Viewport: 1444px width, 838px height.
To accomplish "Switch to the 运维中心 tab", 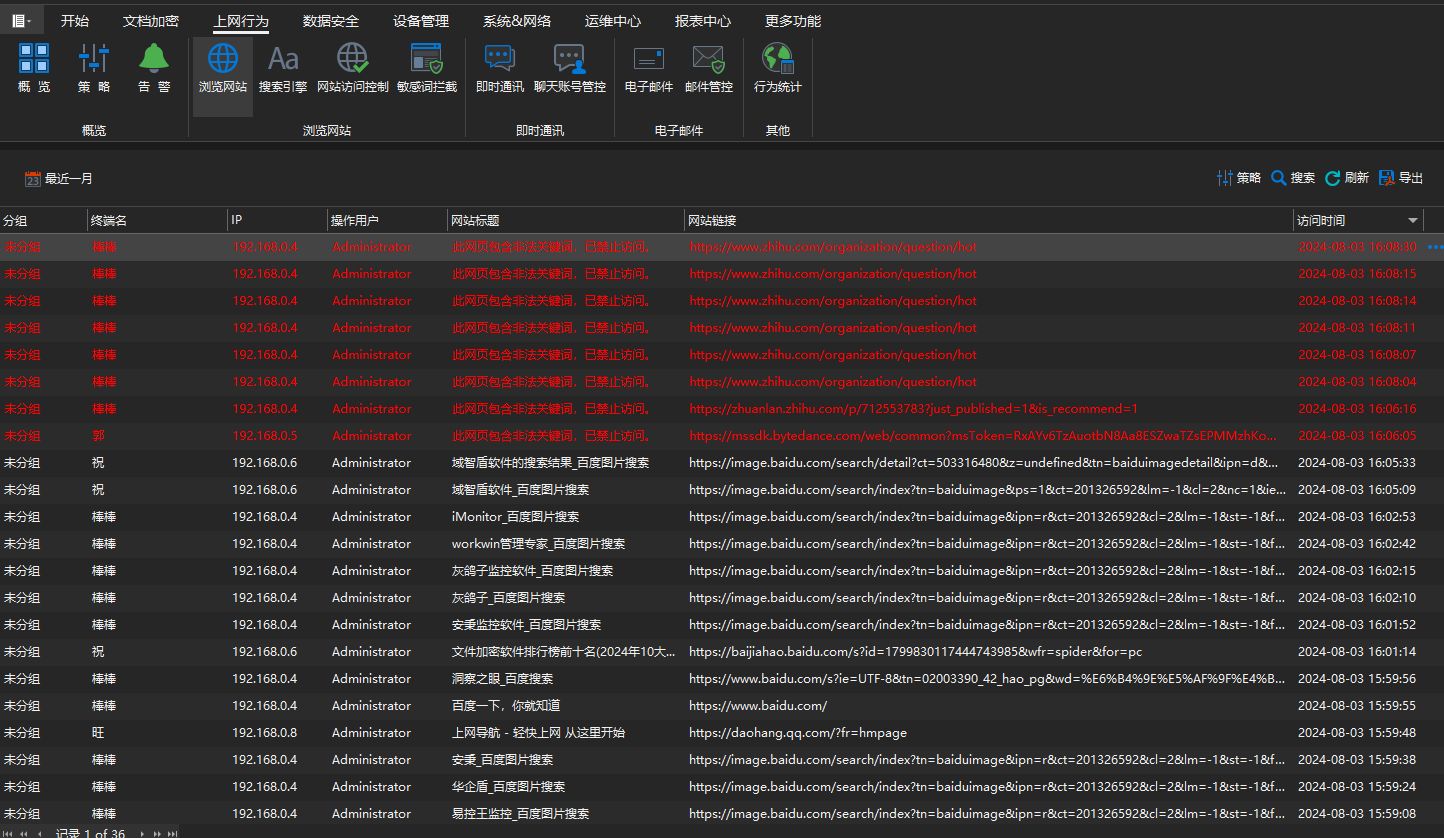I will (x=613, y=21).
